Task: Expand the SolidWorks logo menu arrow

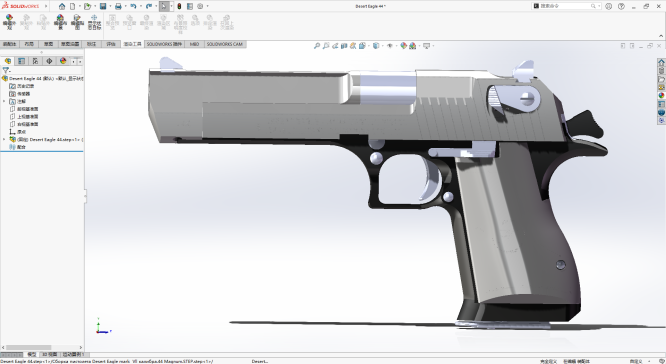Action: coord(46,6)
